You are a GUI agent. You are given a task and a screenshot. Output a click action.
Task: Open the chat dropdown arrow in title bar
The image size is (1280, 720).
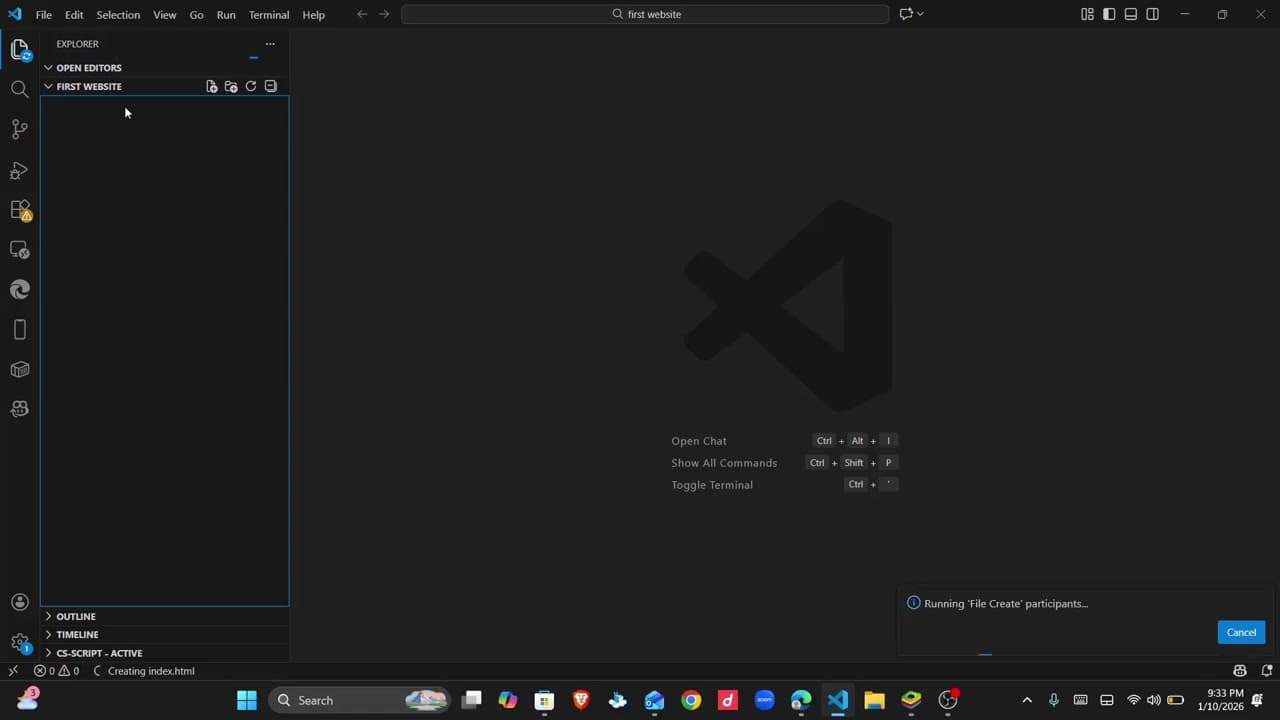[920, 14]
